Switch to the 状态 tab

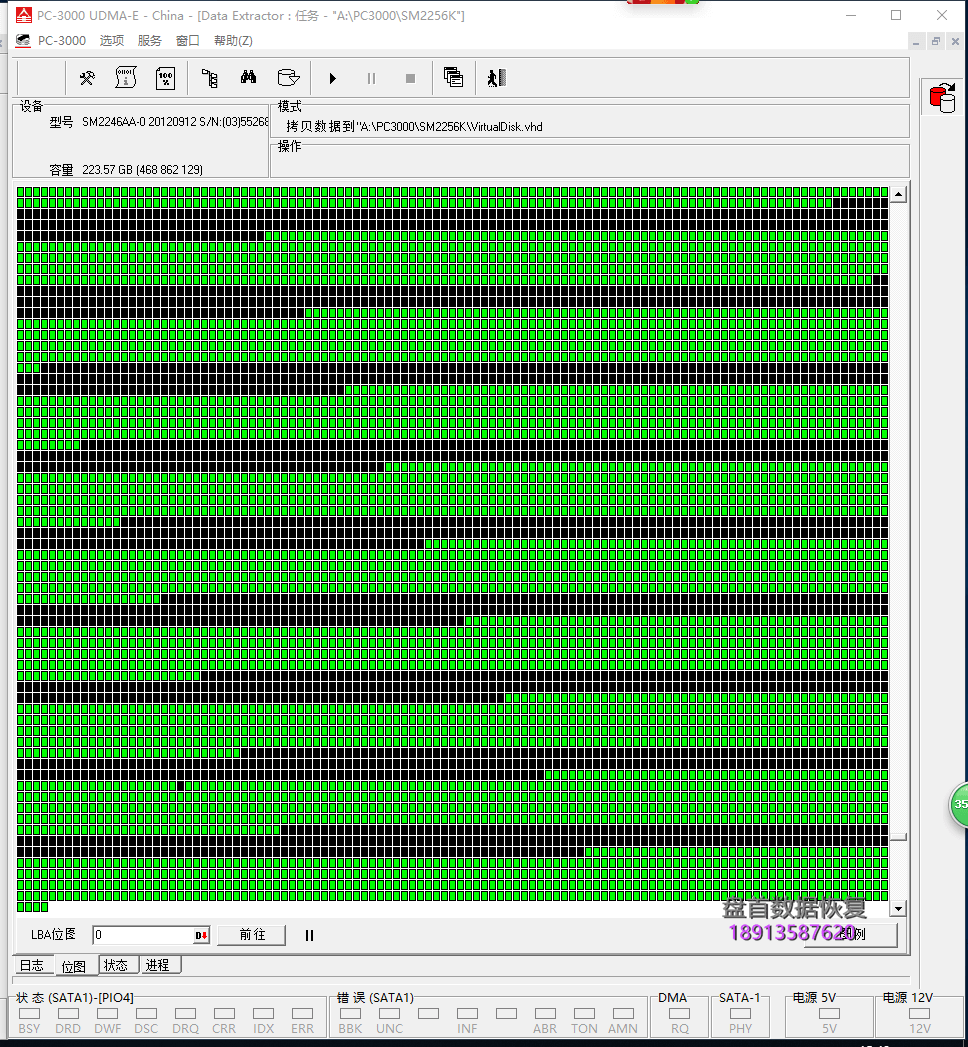(x=115, y=965)
